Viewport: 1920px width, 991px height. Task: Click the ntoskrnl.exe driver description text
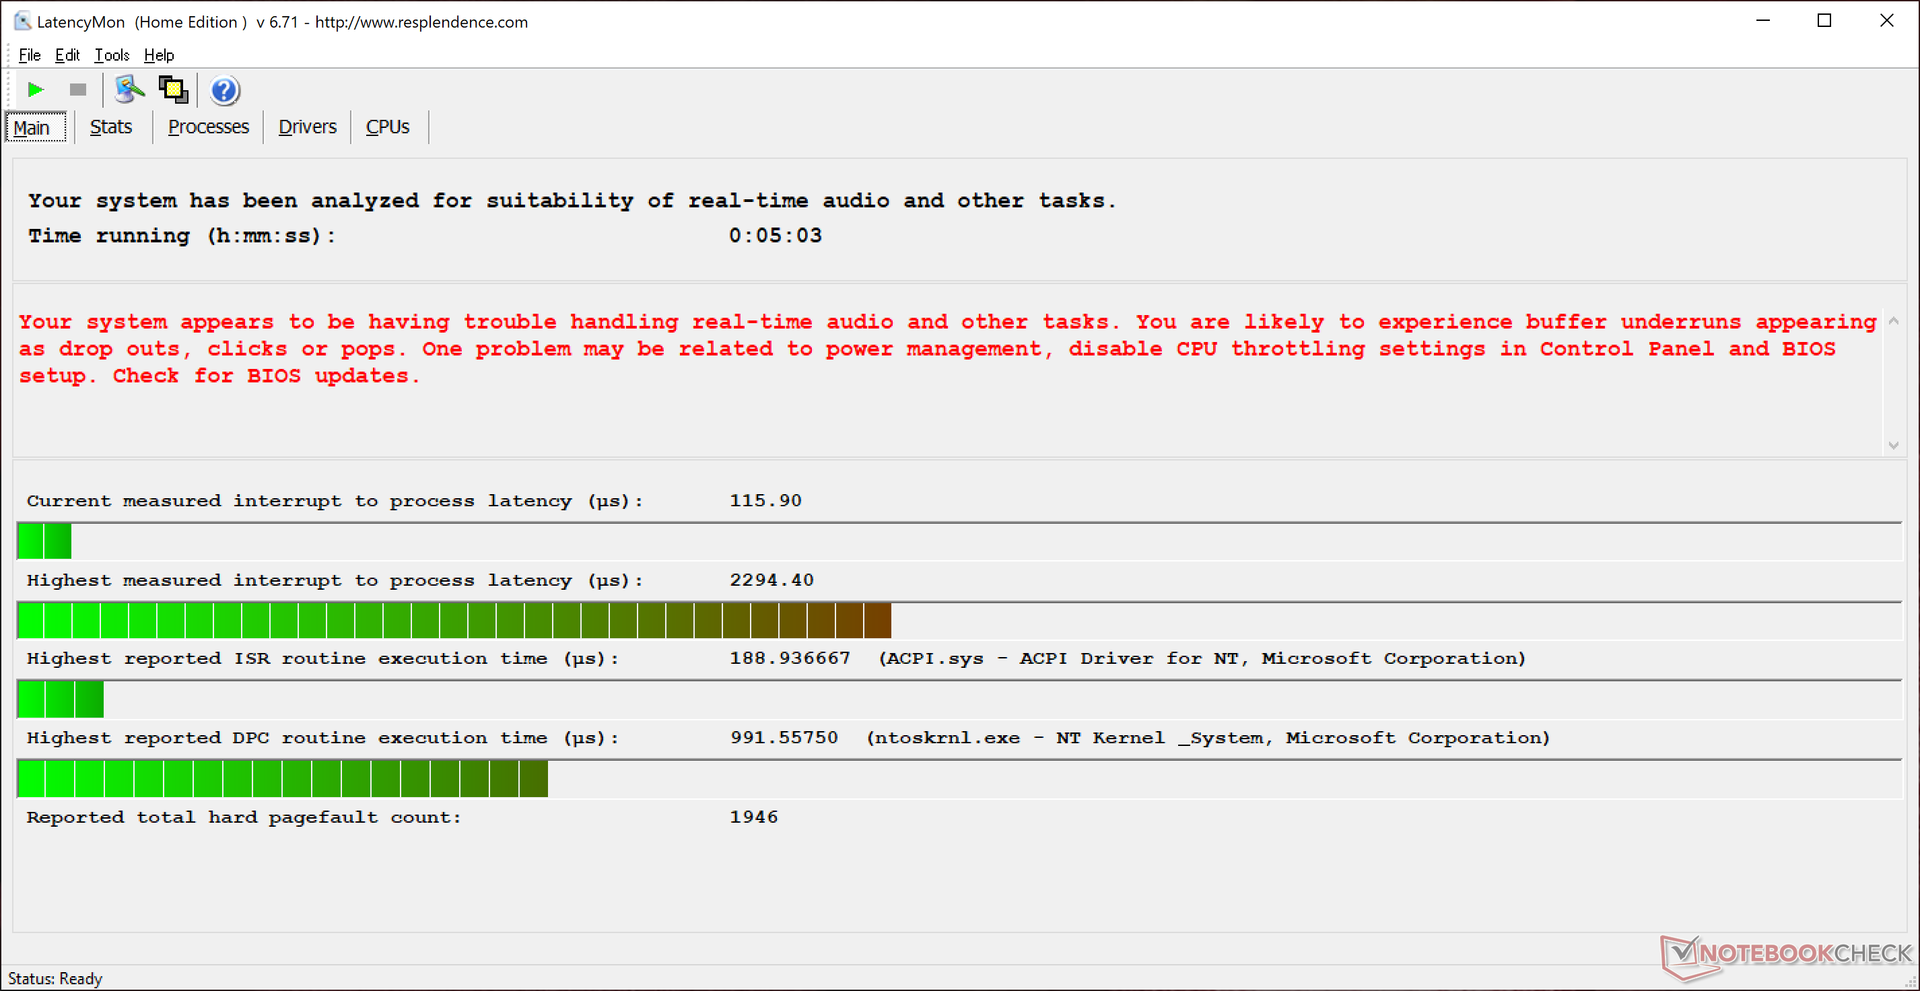tap(1208, 739)
